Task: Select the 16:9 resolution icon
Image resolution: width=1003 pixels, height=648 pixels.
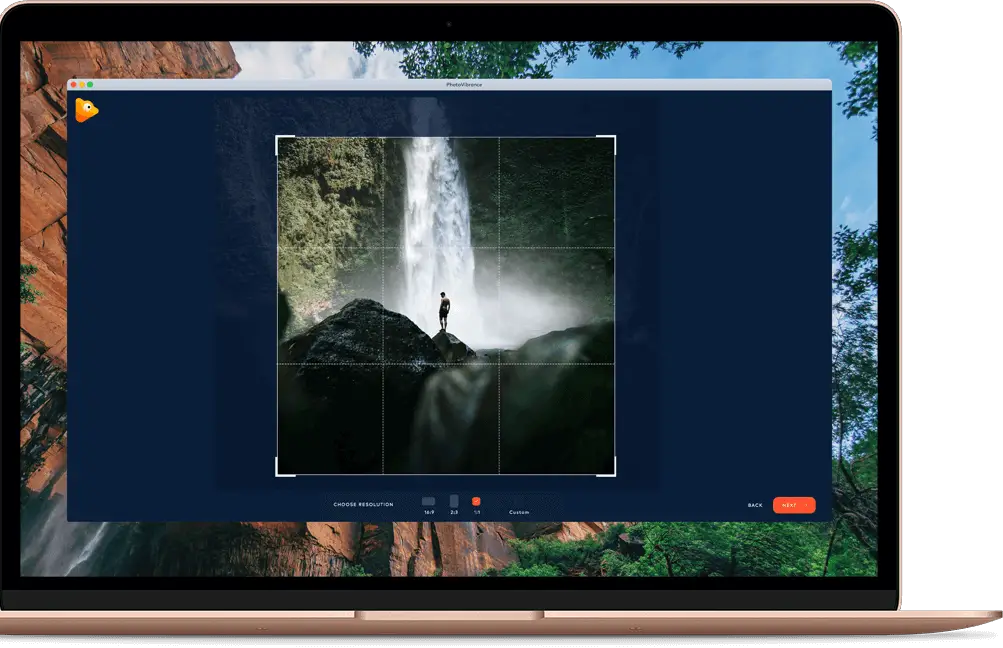Action: [x=429, y=501]
